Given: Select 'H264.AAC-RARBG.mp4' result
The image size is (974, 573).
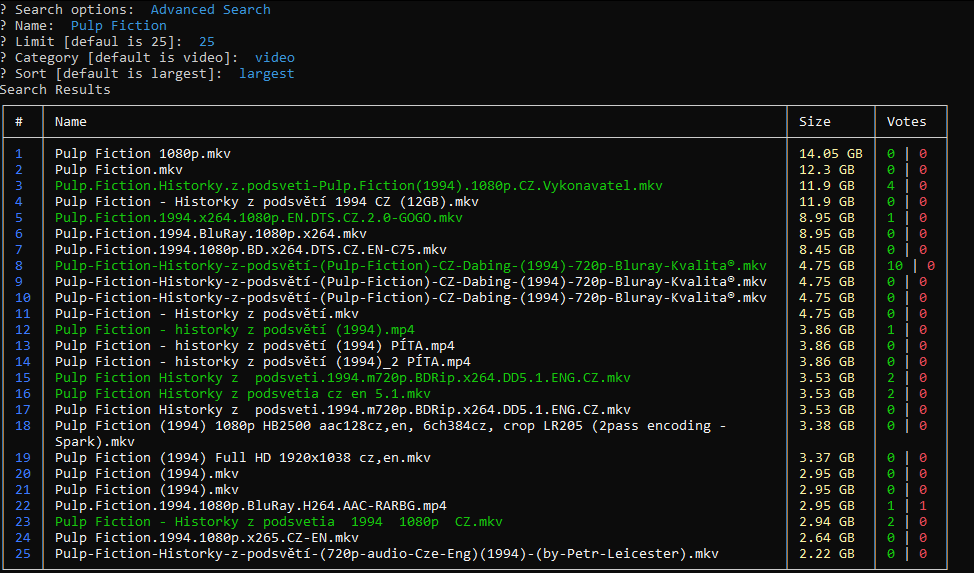Looking at the screenshot, I should coord(250,506).
